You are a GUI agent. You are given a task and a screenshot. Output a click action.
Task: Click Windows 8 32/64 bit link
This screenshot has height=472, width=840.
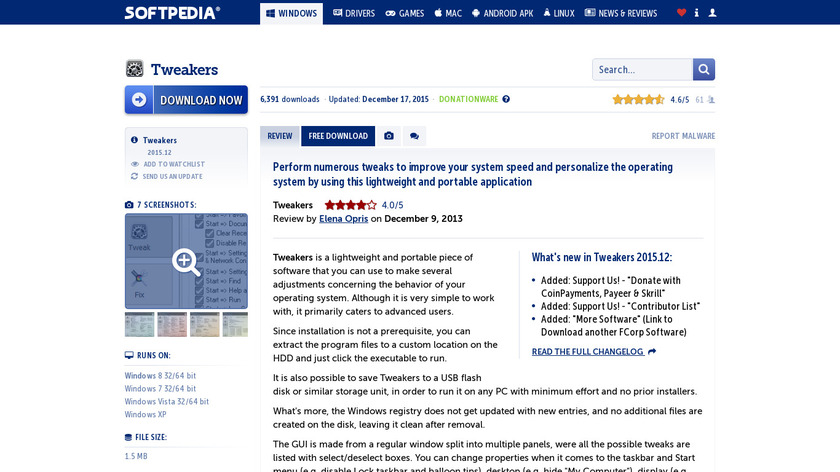[160, 376]
